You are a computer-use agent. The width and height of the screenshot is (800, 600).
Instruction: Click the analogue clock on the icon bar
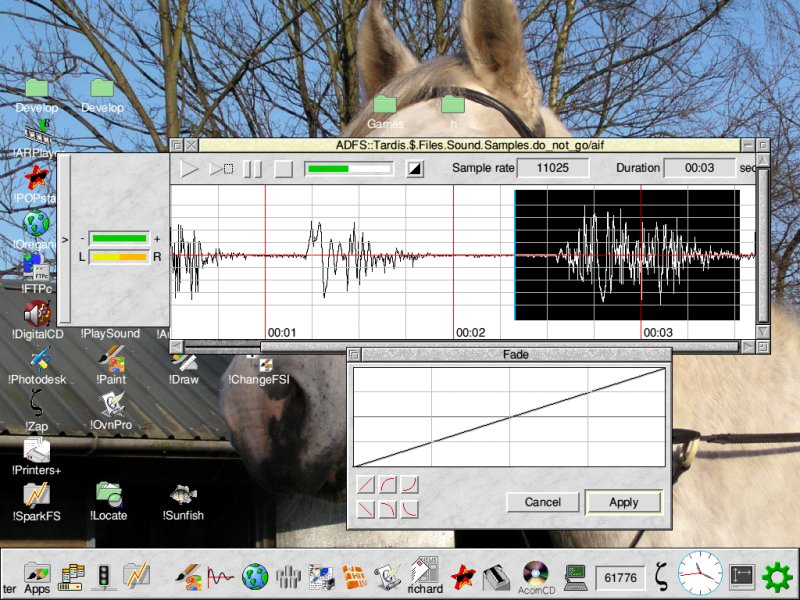[700, 573]
